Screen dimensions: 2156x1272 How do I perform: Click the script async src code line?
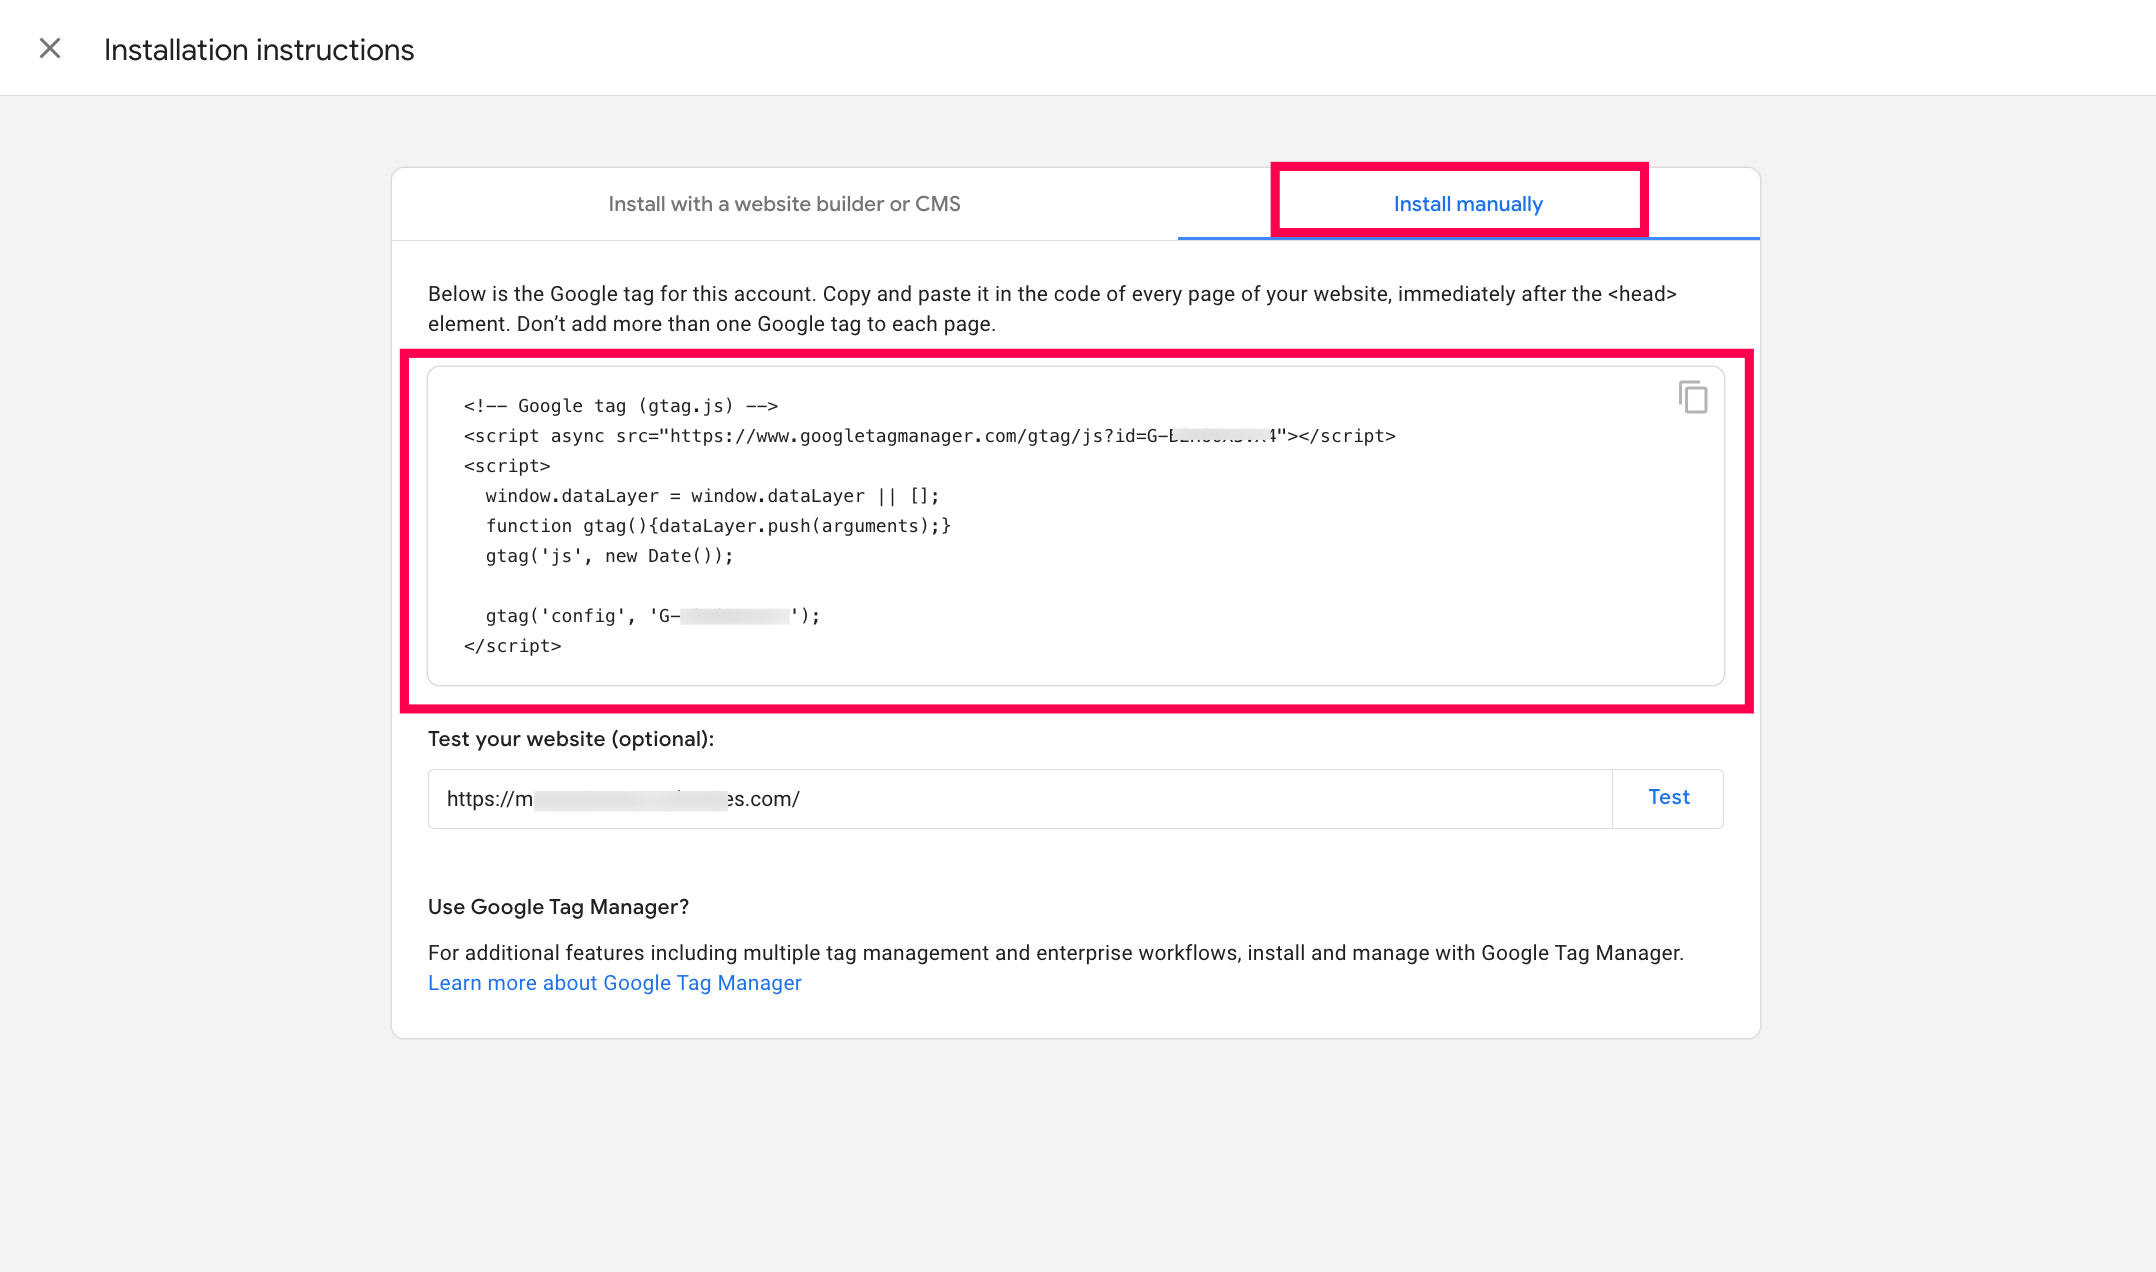[x=928, y=436]
